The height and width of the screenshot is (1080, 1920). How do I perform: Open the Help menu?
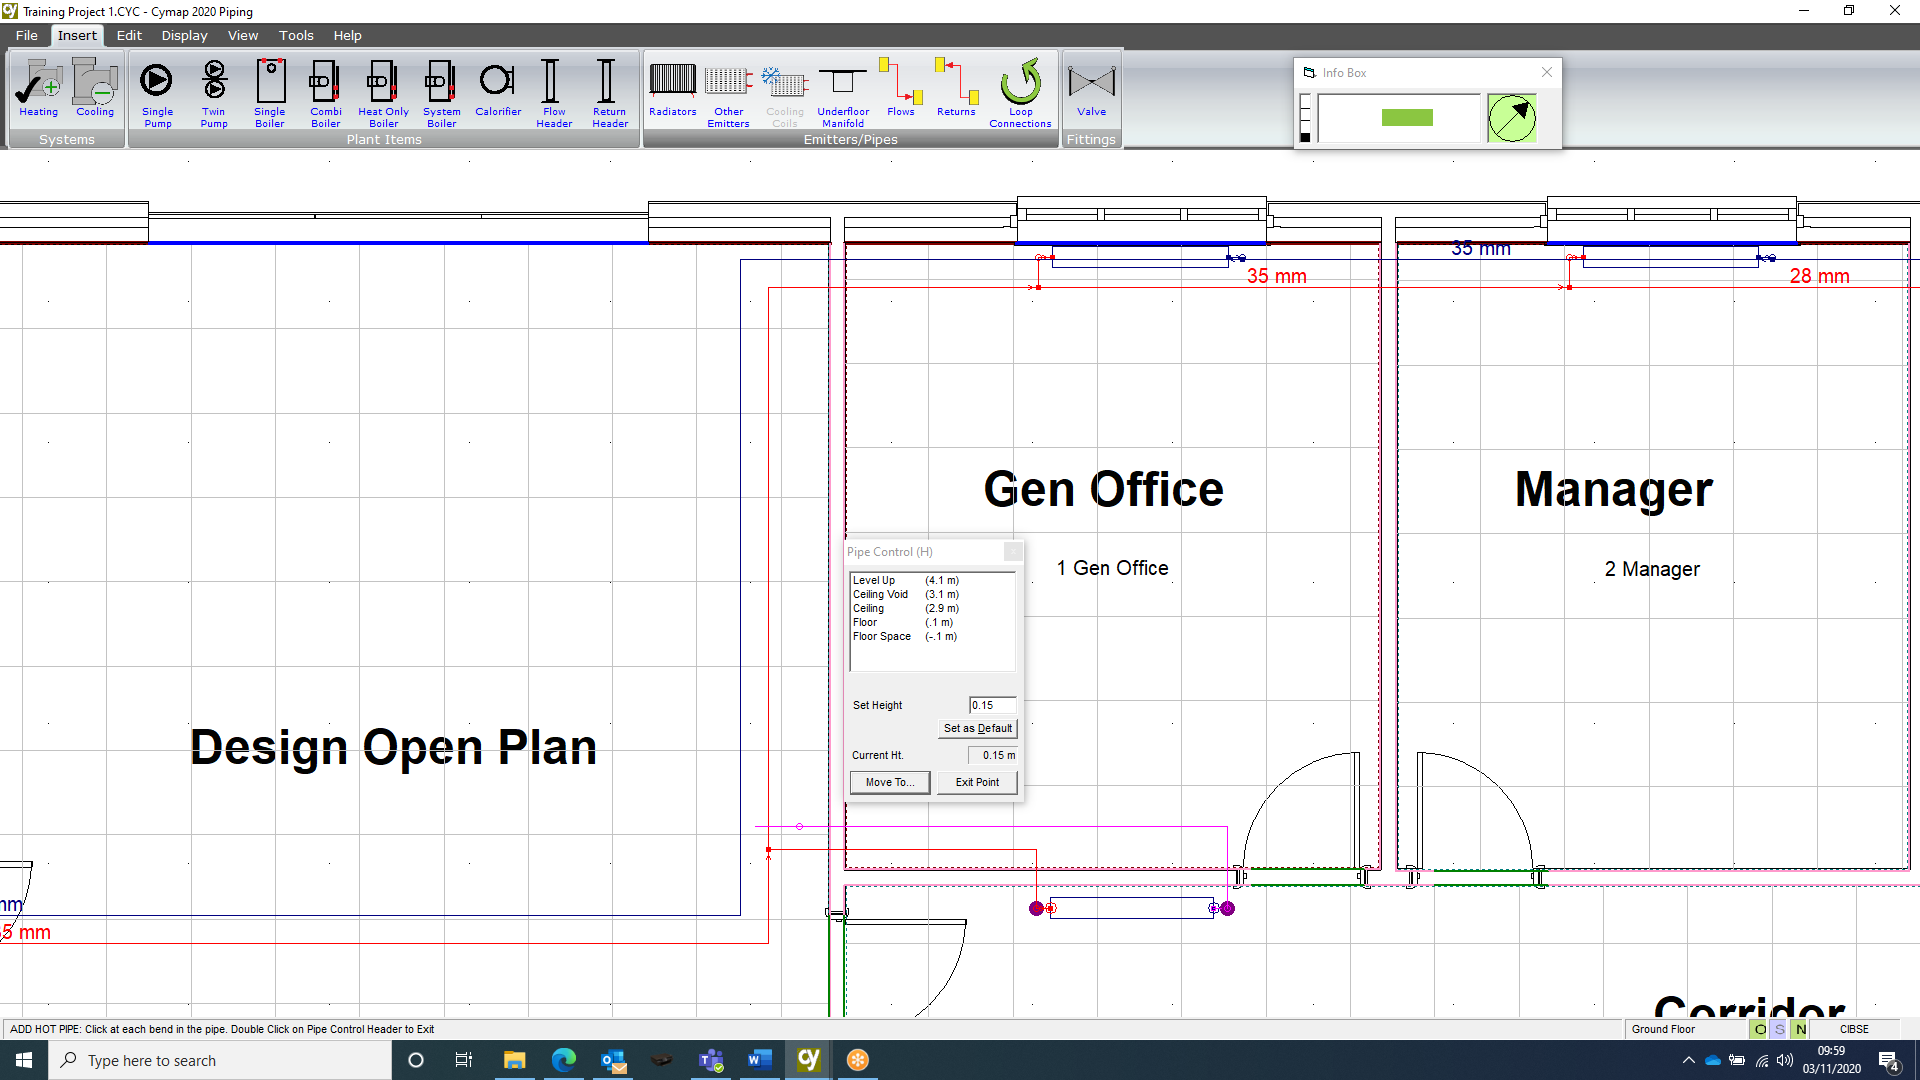(348, 35)
